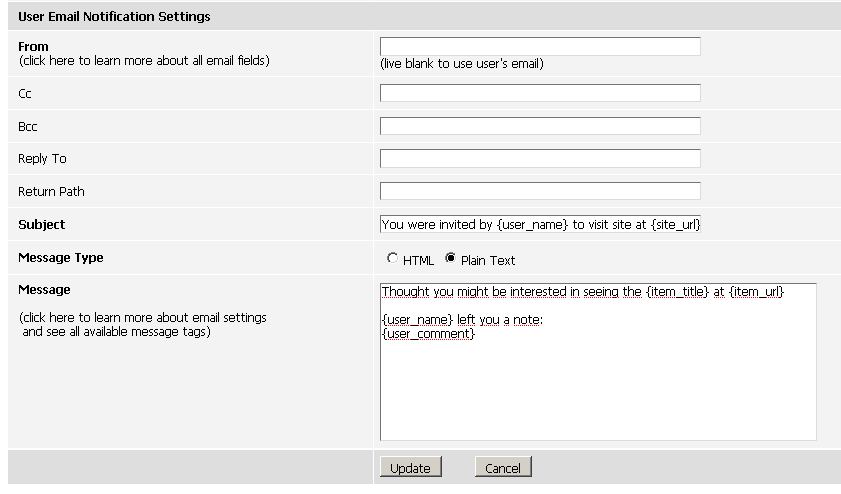
Task: Click the message line starting with Thought
Action: pyautogui.click(x=582, y=292)
